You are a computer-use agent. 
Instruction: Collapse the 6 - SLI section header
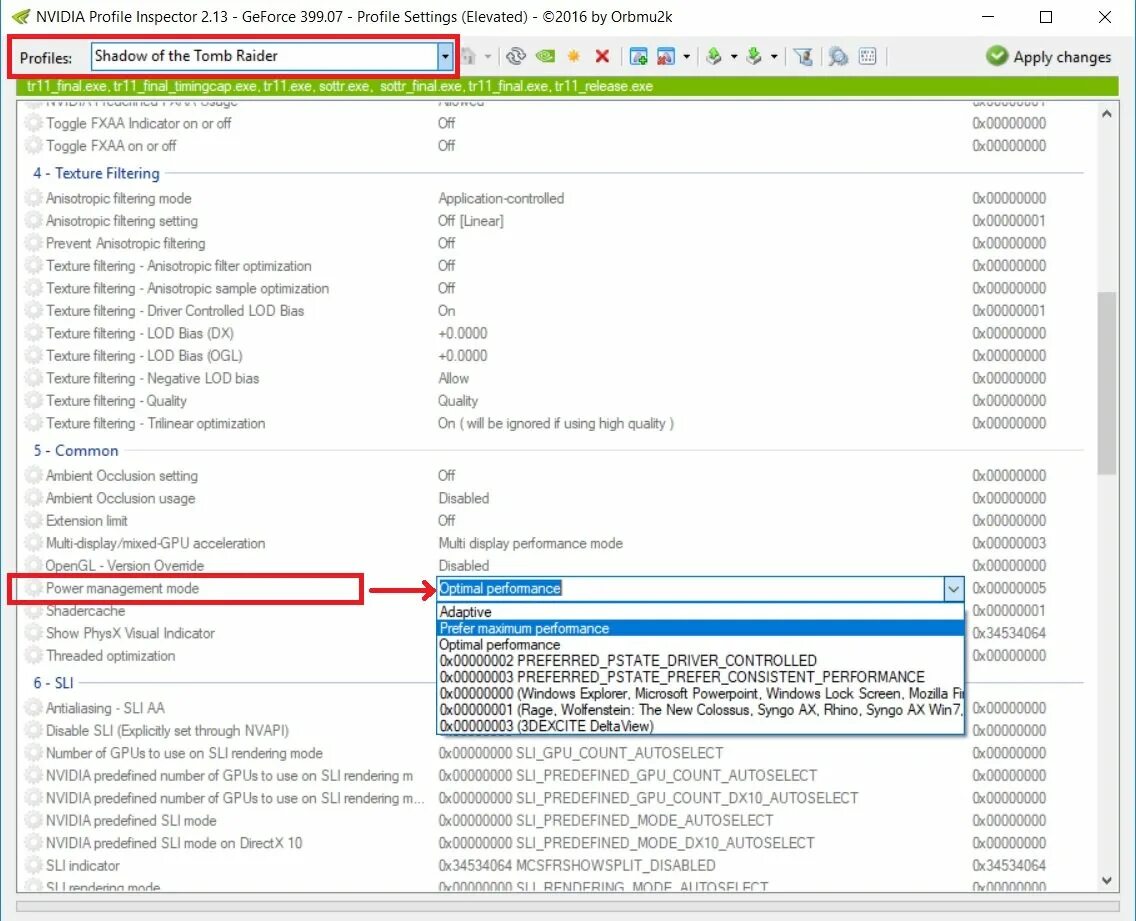coord(54,683)
